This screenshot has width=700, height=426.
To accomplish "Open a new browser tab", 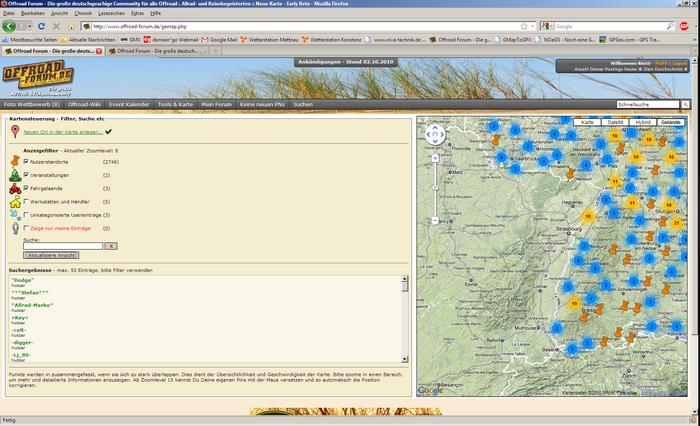I will pos(215,51).
